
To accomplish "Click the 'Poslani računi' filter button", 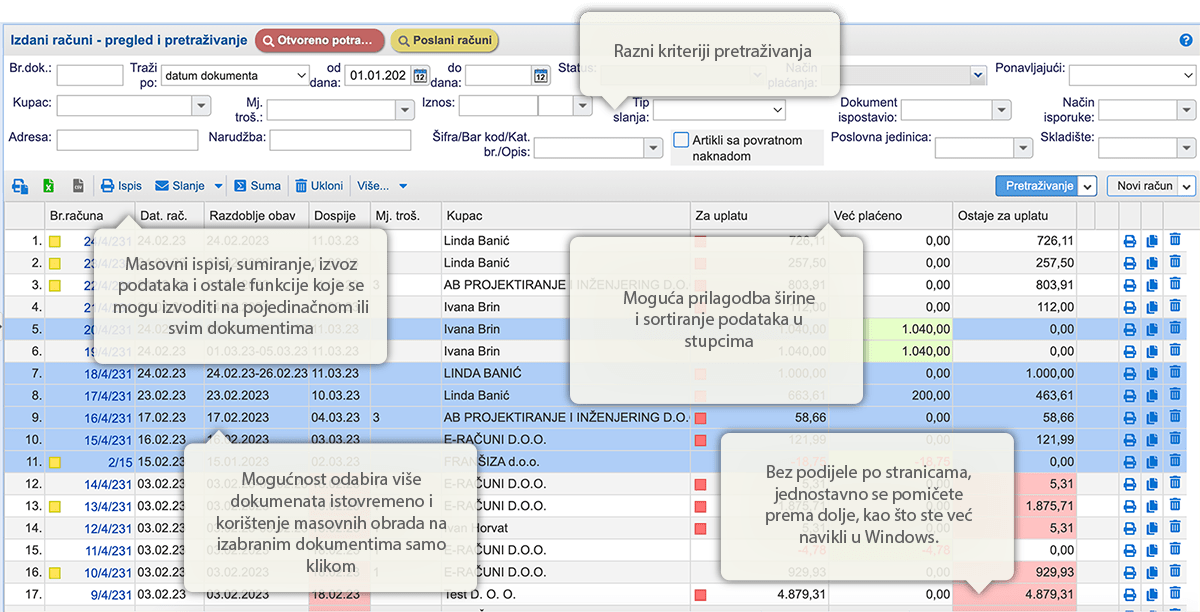I will [444, 41].
